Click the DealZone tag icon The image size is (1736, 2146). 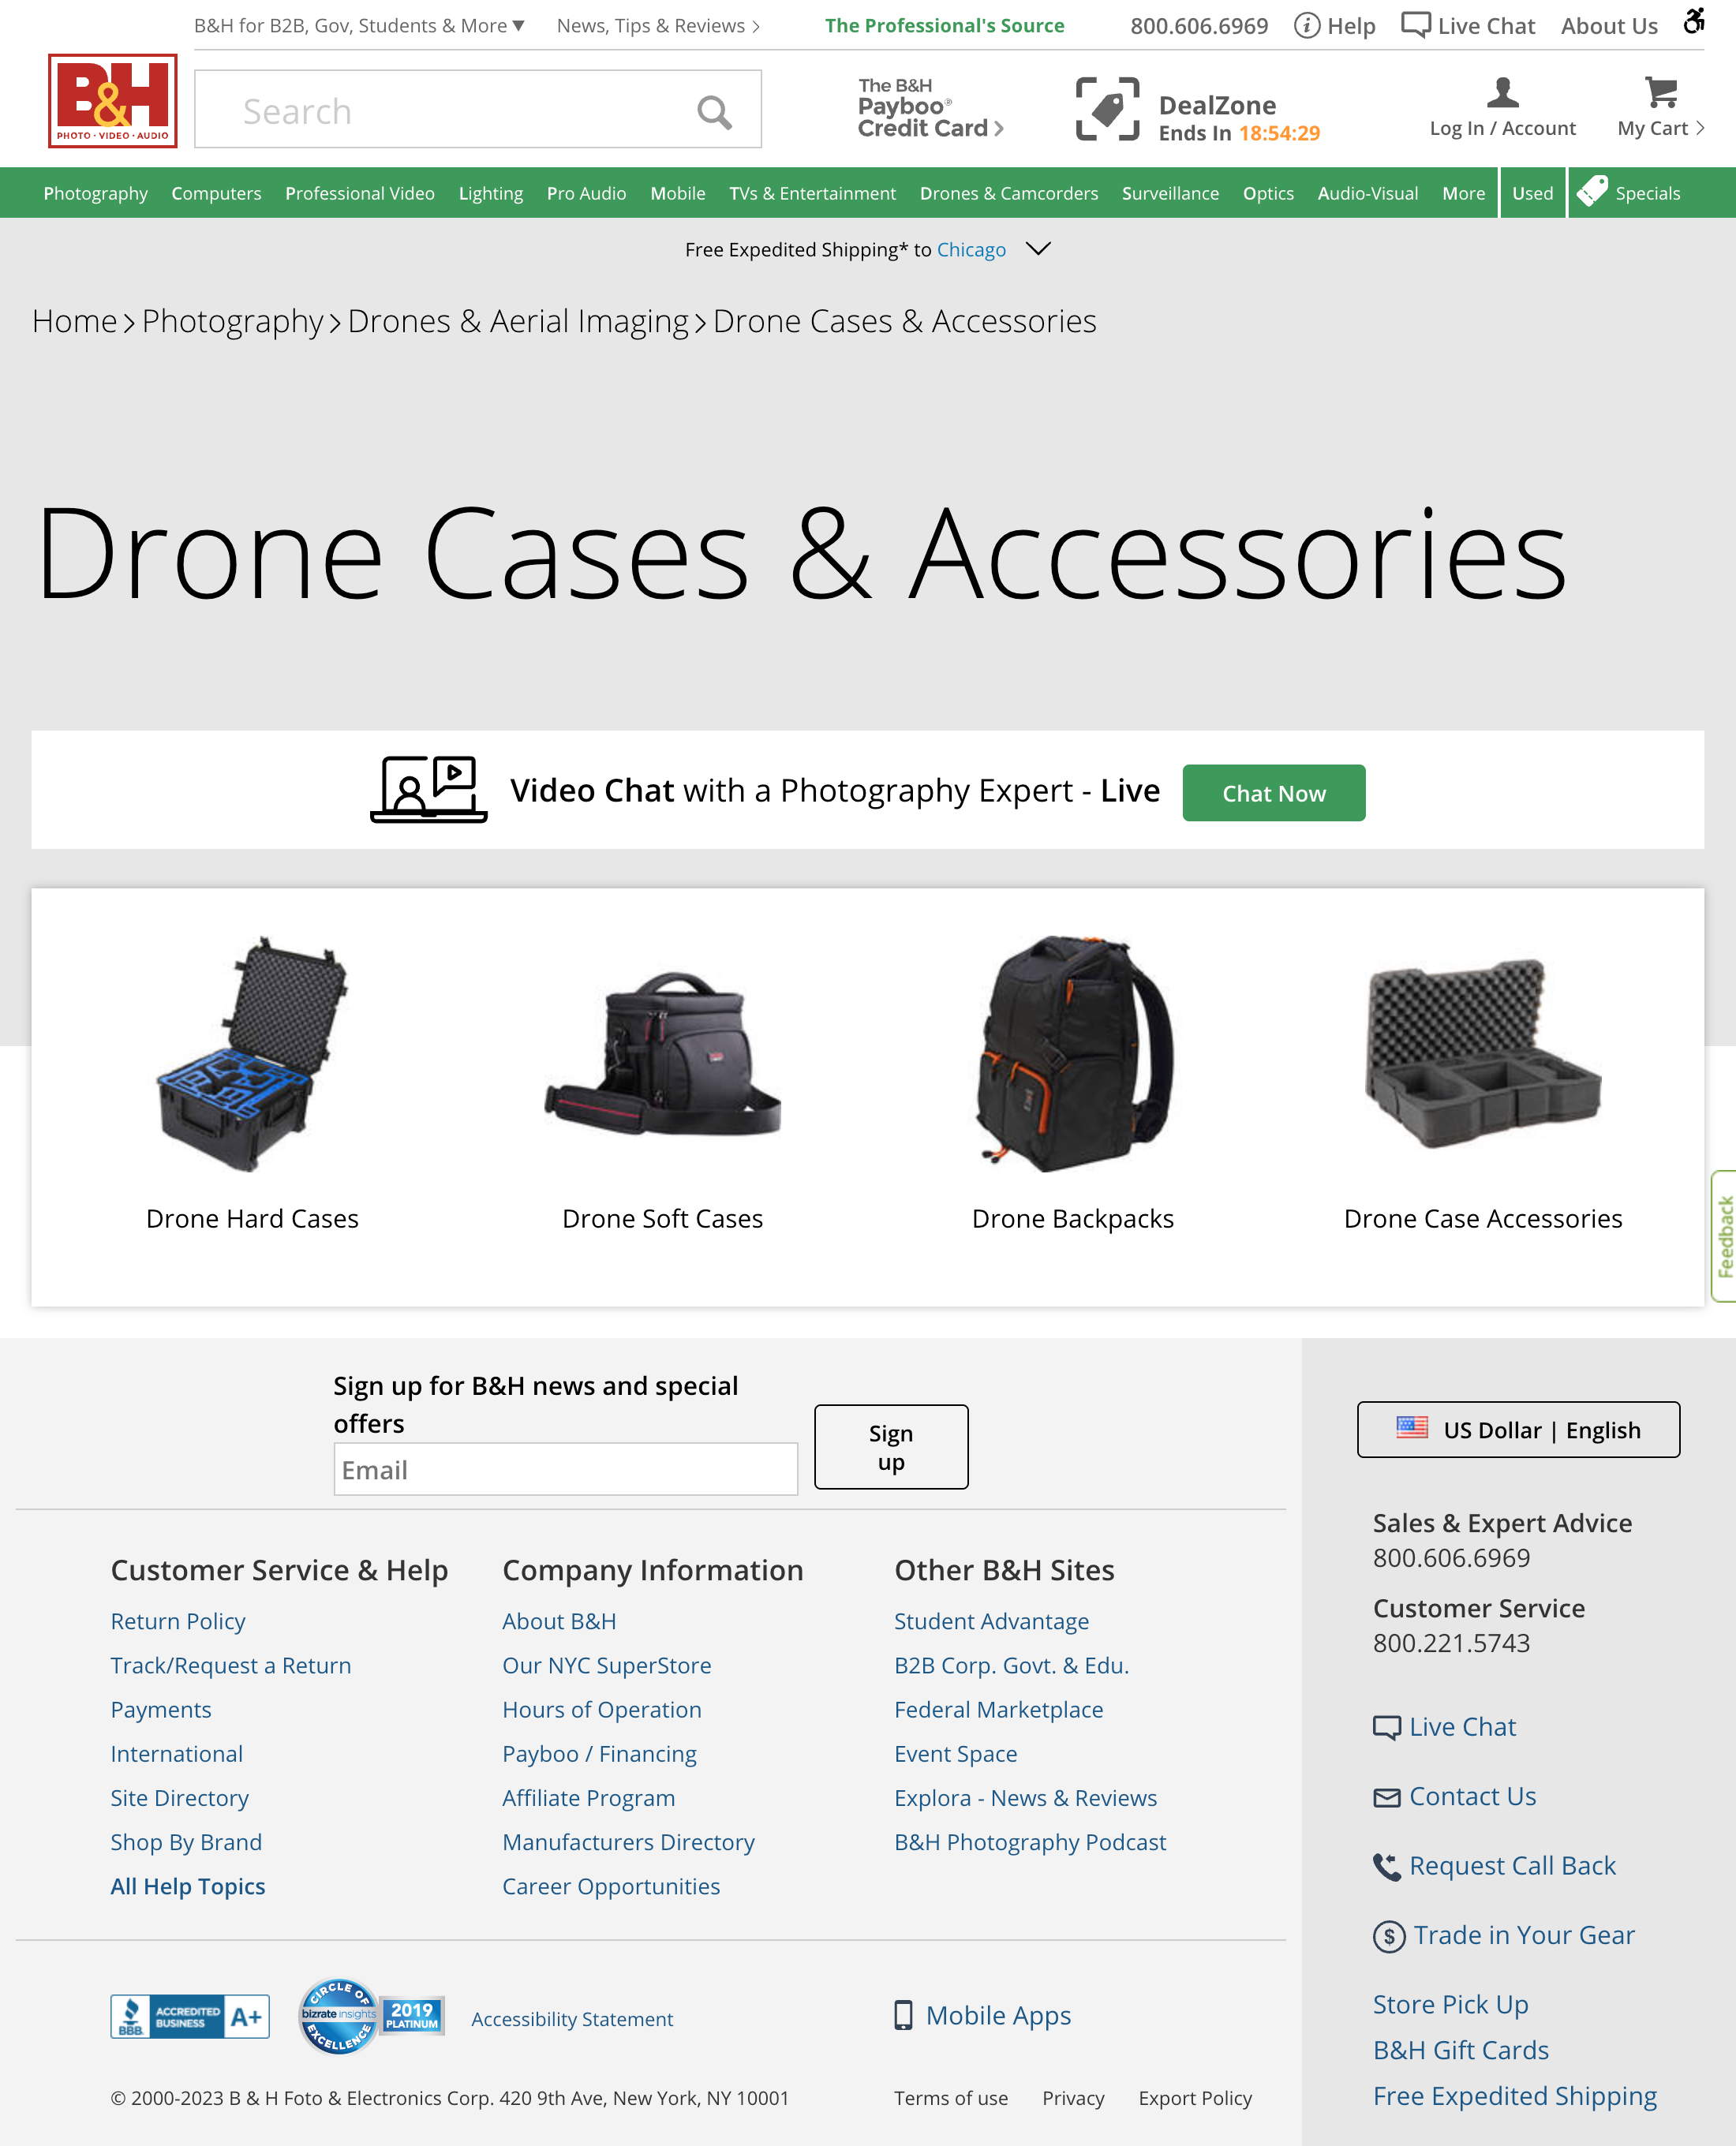[x=1108, y=108]
